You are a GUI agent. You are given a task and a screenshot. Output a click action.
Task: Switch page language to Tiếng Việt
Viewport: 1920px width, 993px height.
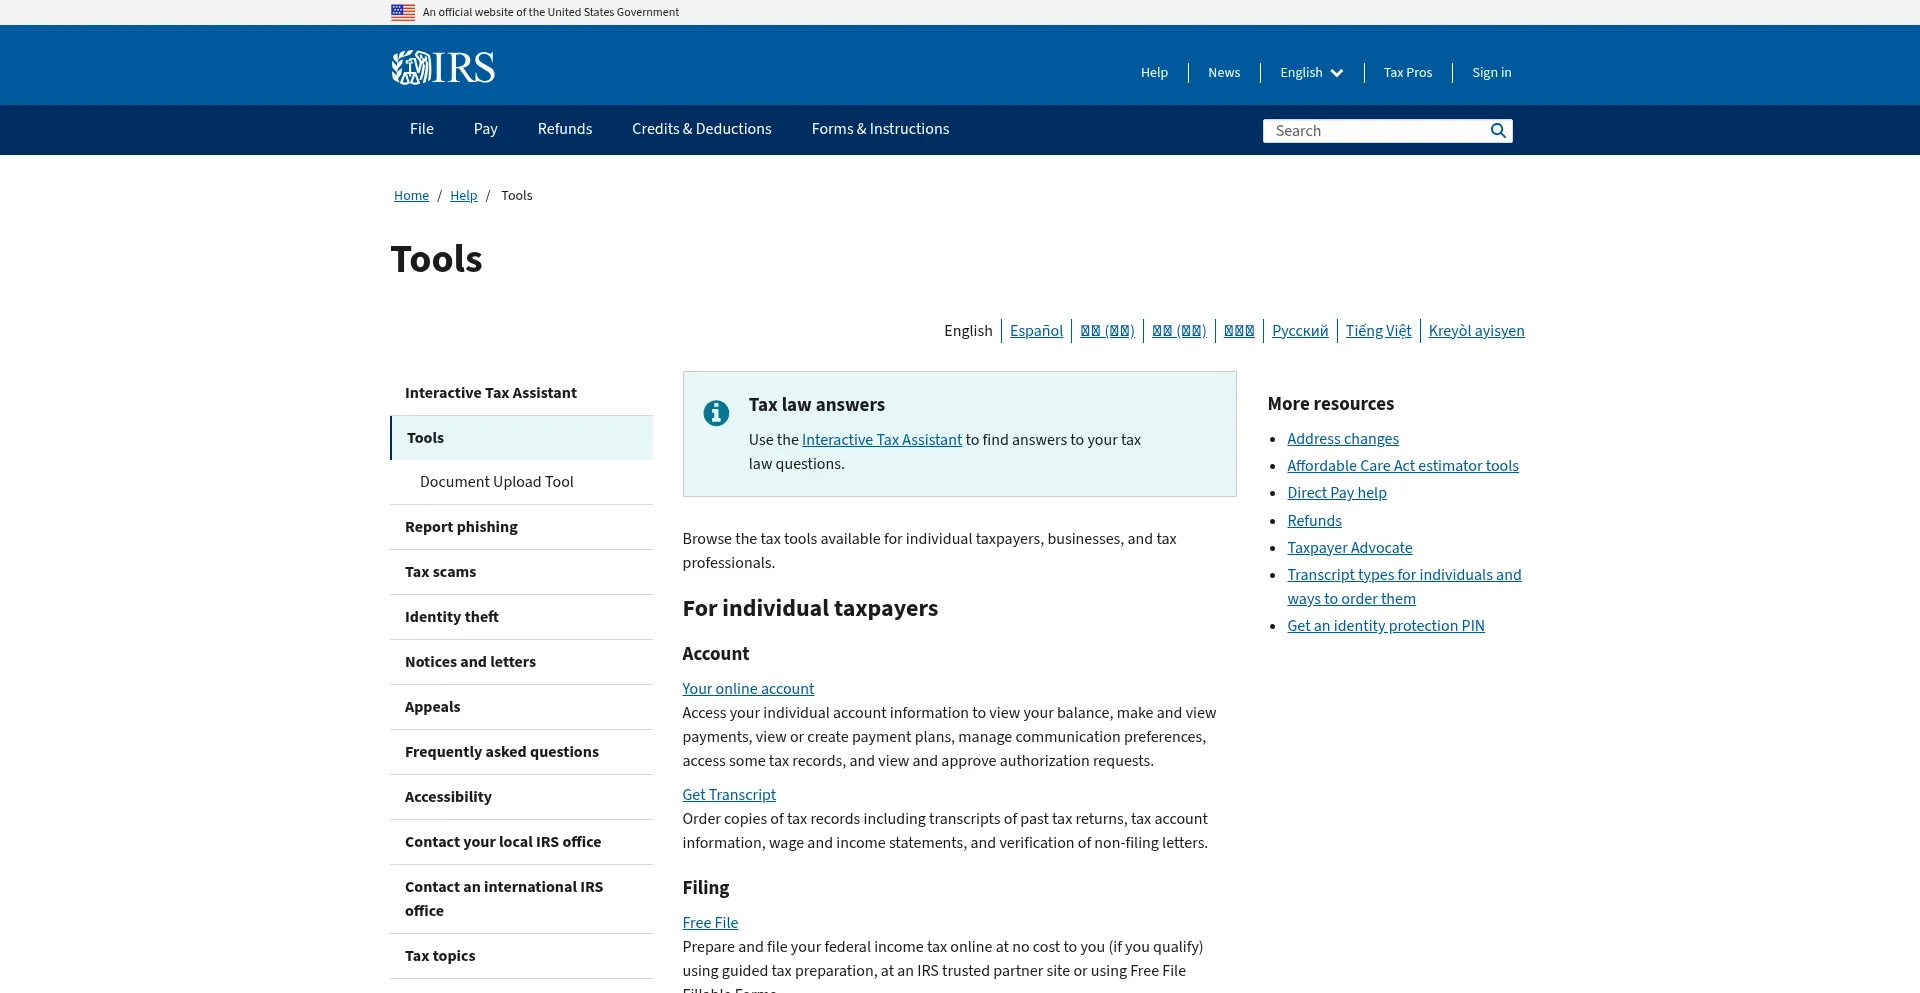click(x=1378, y=331)
